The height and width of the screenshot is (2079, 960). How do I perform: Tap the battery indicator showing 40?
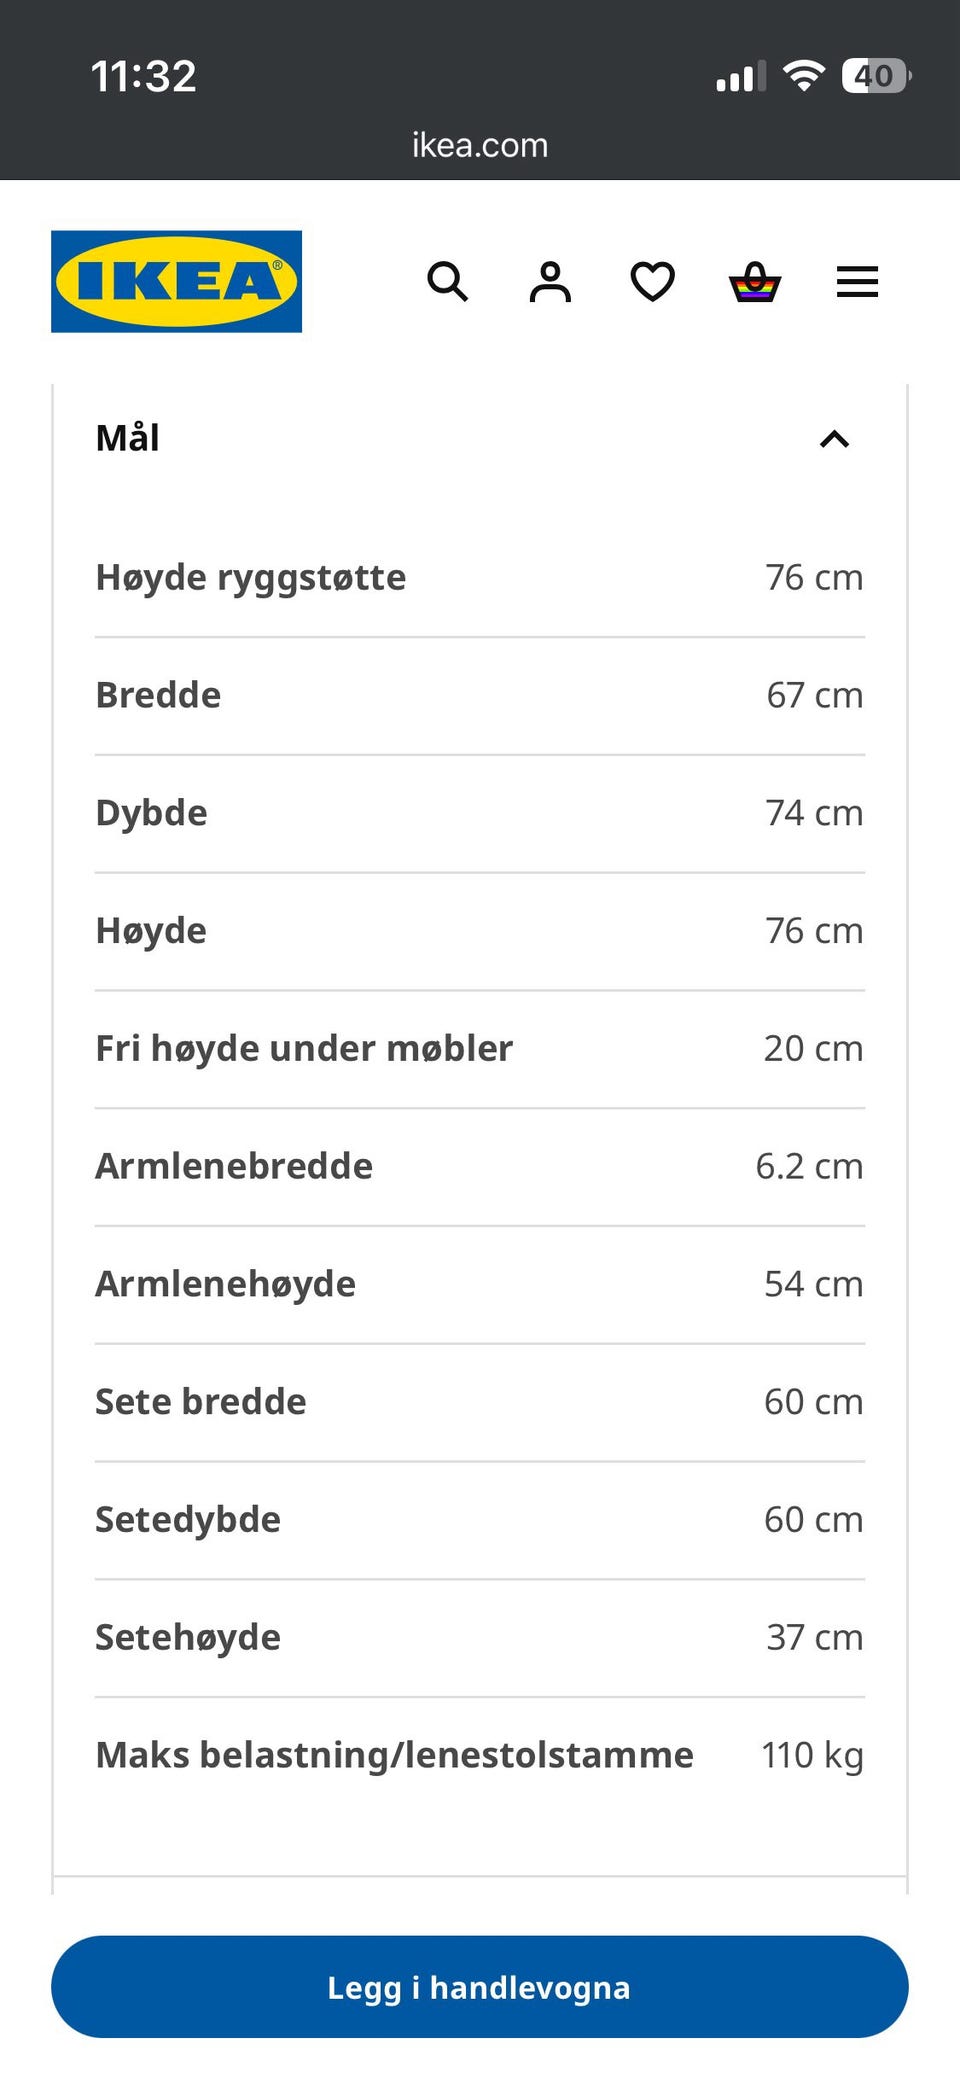tap(876, 76)
